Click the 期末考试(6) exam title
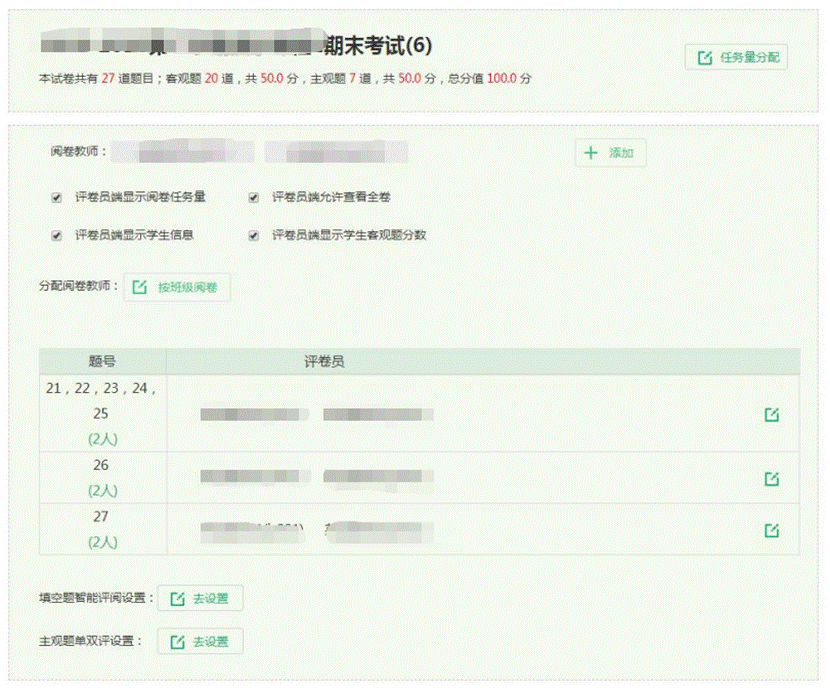The width and height of the screenshot is (830, 691). pyautogui.click(x=374, y=47)
